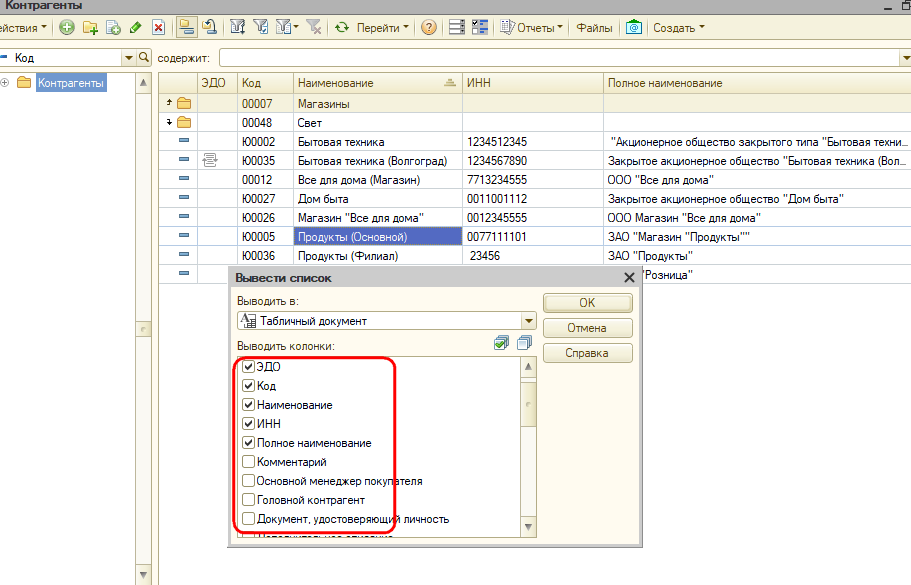Click the red X mark-for-deletion icon

[x=159, y=27]
